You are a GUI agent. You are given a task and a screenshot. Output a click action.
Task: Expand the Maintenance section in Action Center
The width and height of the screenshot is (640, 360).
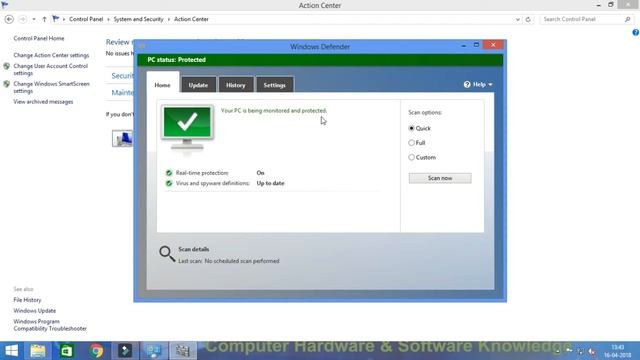coord(122,93)
